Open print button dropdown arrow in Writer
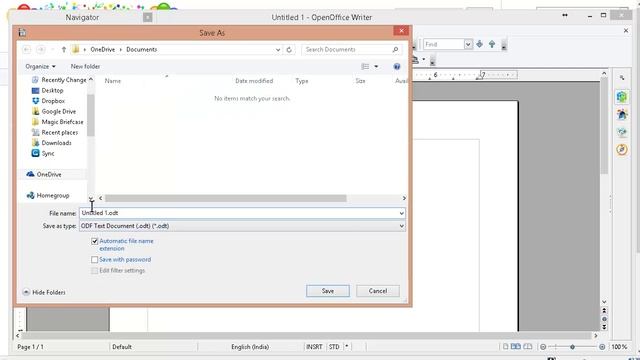Viewport: 640px width, 360px height. (x=424, y=60)
